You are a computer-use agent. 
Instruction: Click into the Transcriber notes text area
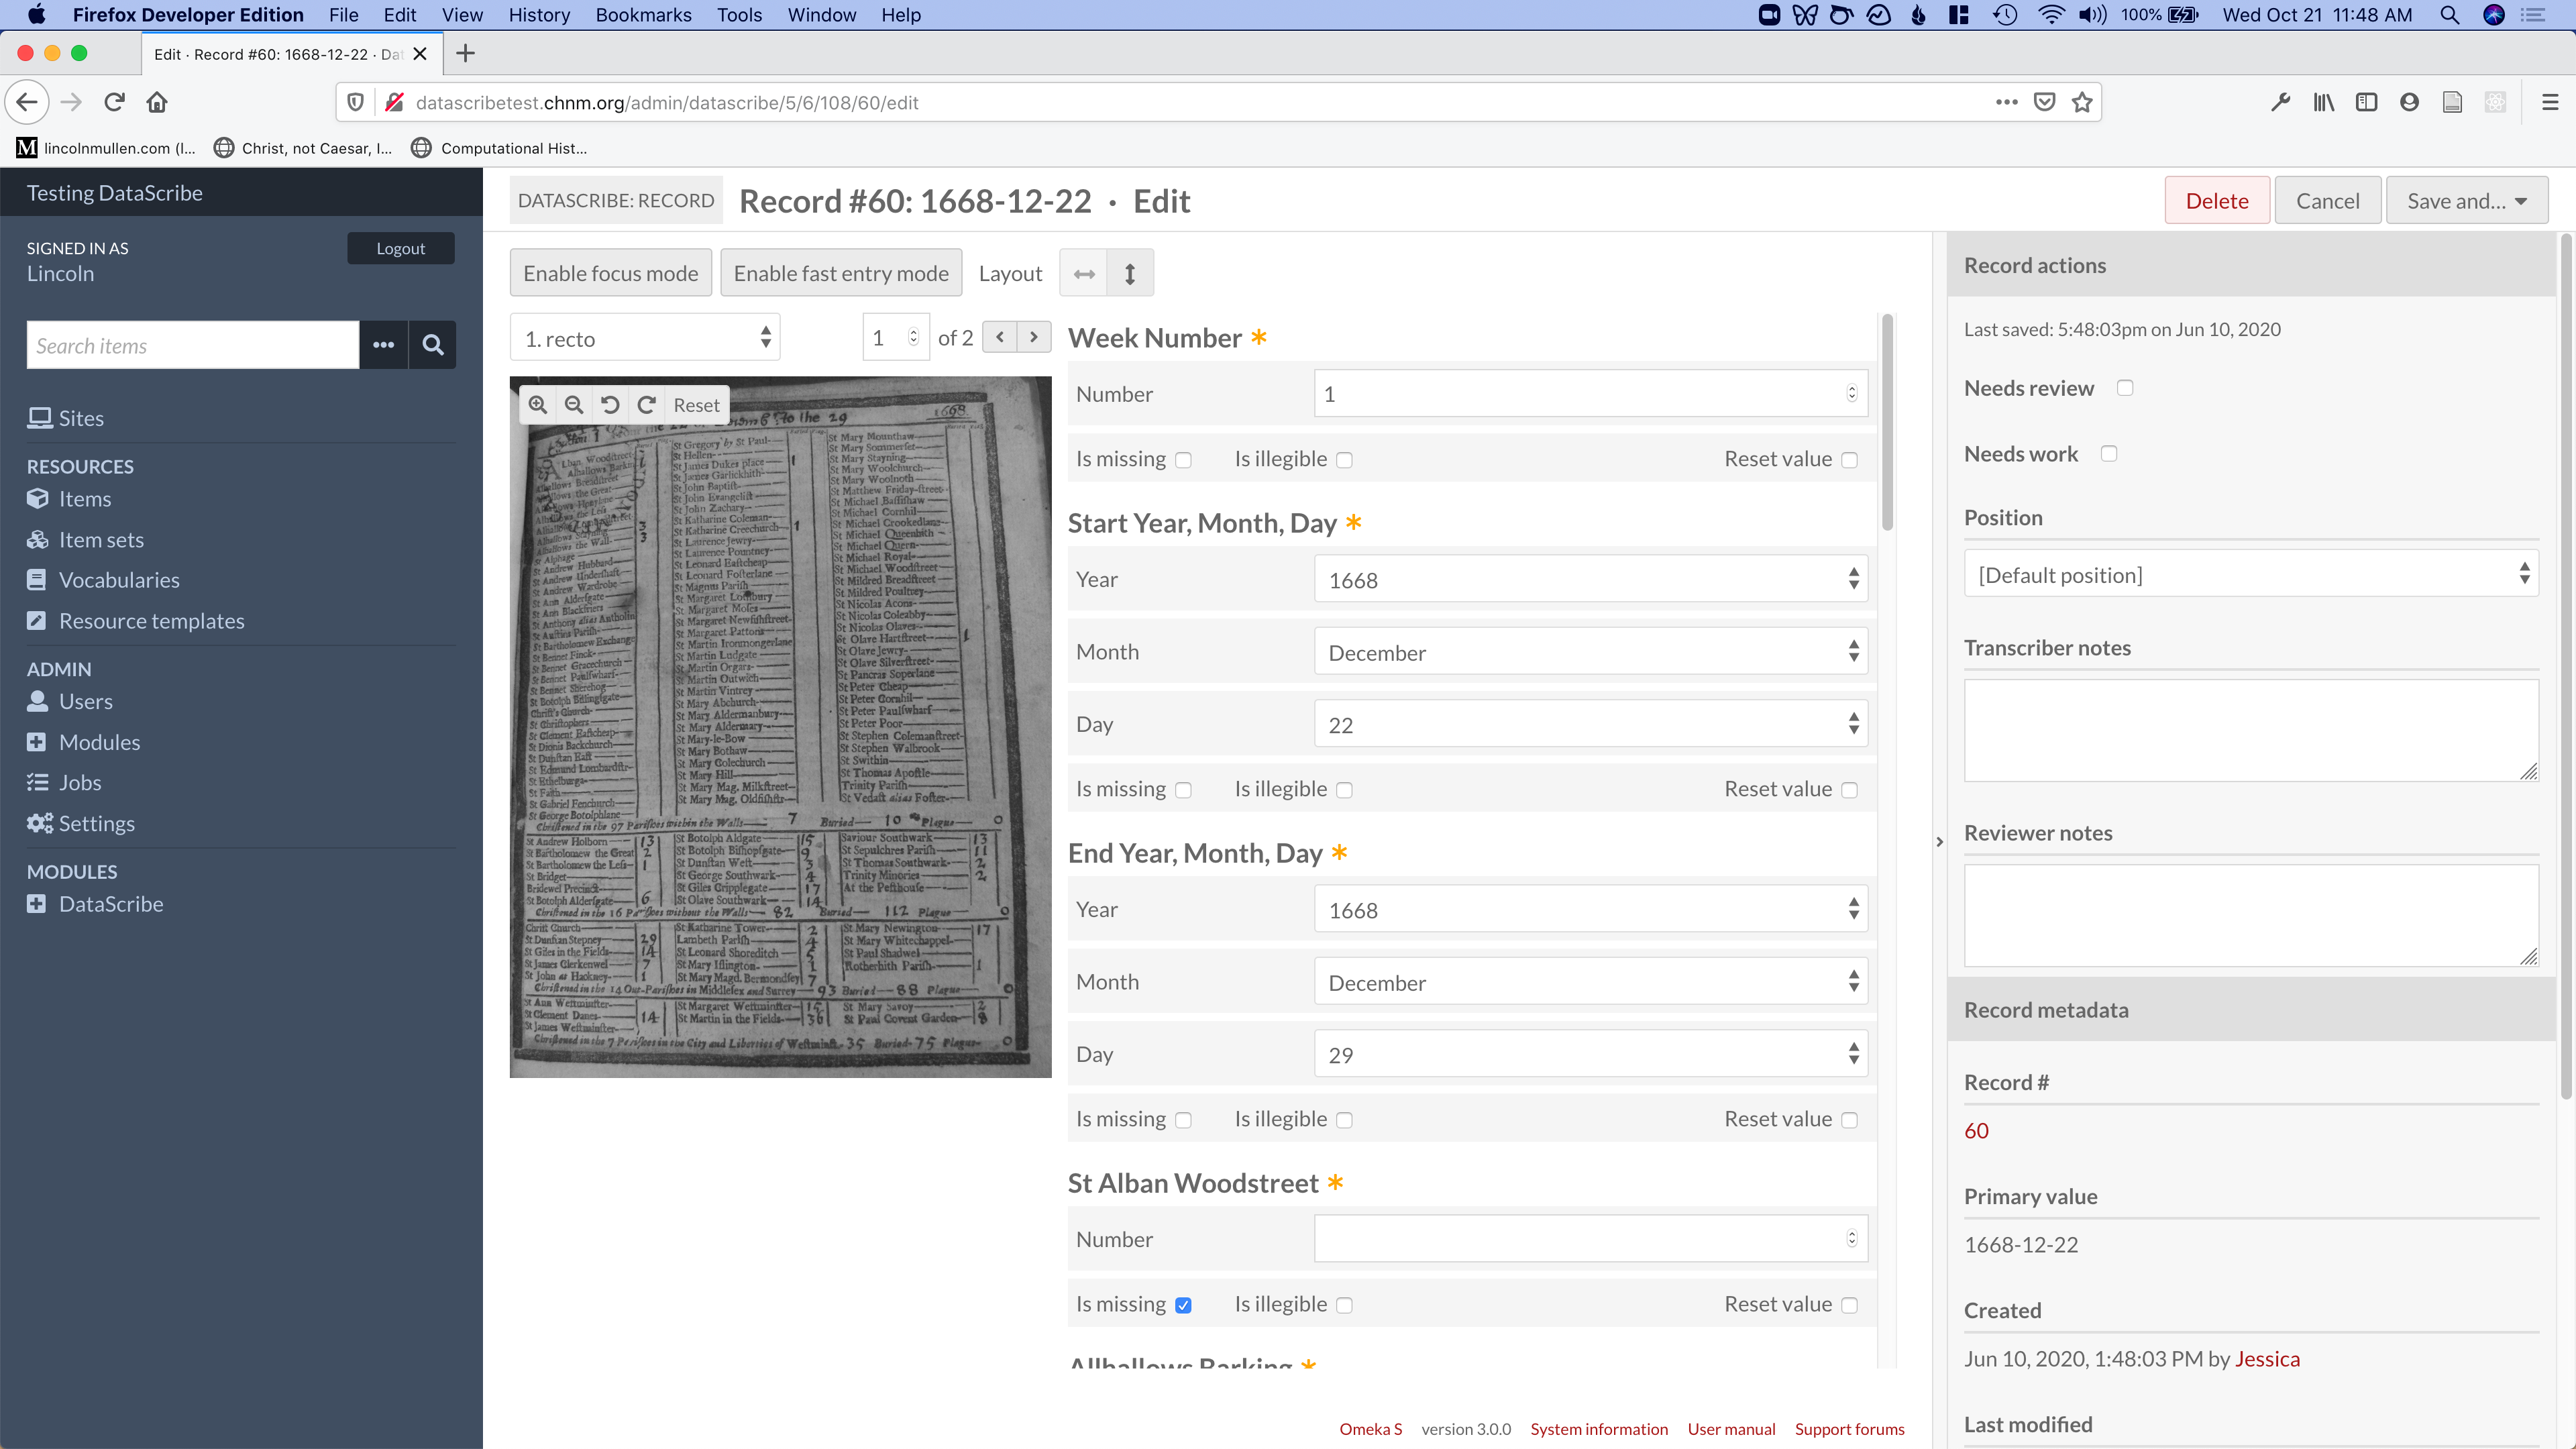[2250, 730]
